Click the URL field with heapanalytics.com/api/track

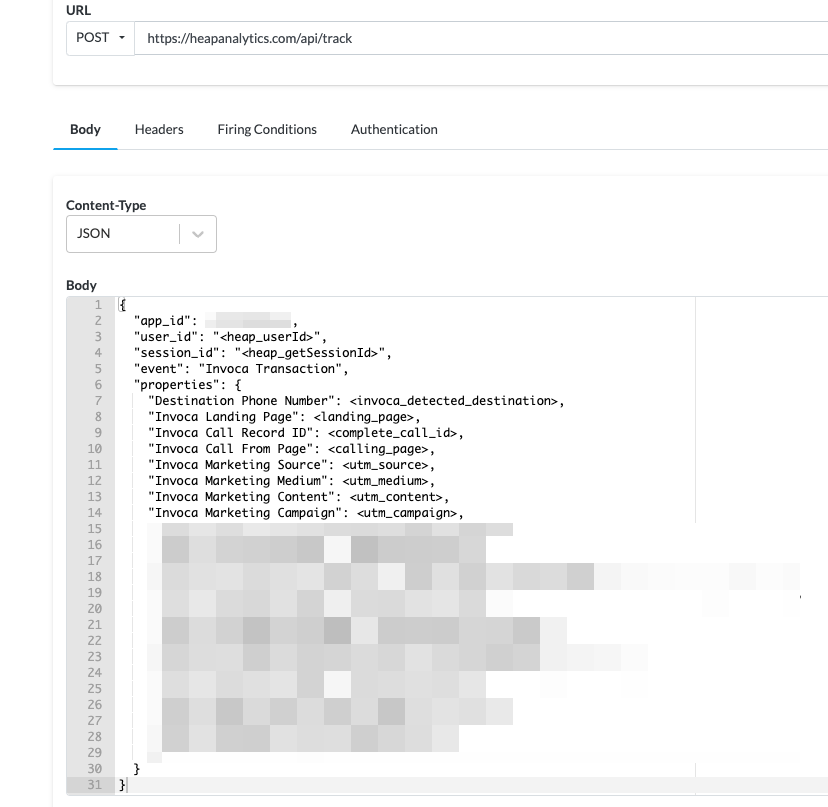point(481,38)
